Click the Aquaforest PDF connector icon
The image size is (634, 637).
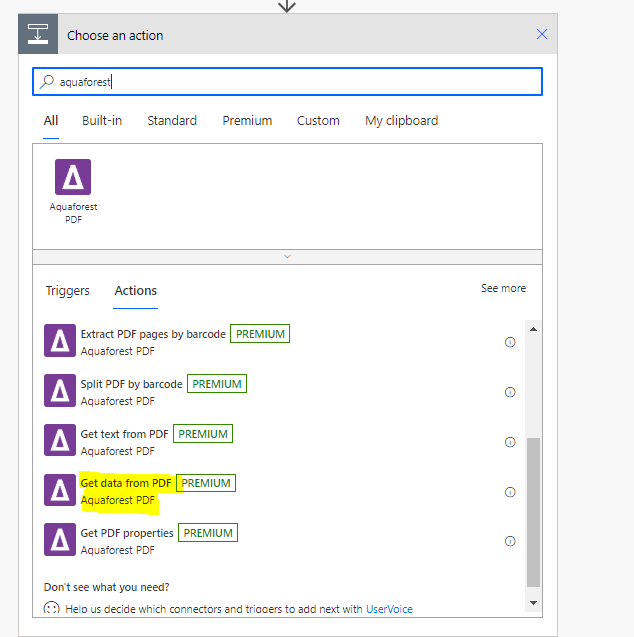pyautogui.click(x=73, y=177)
